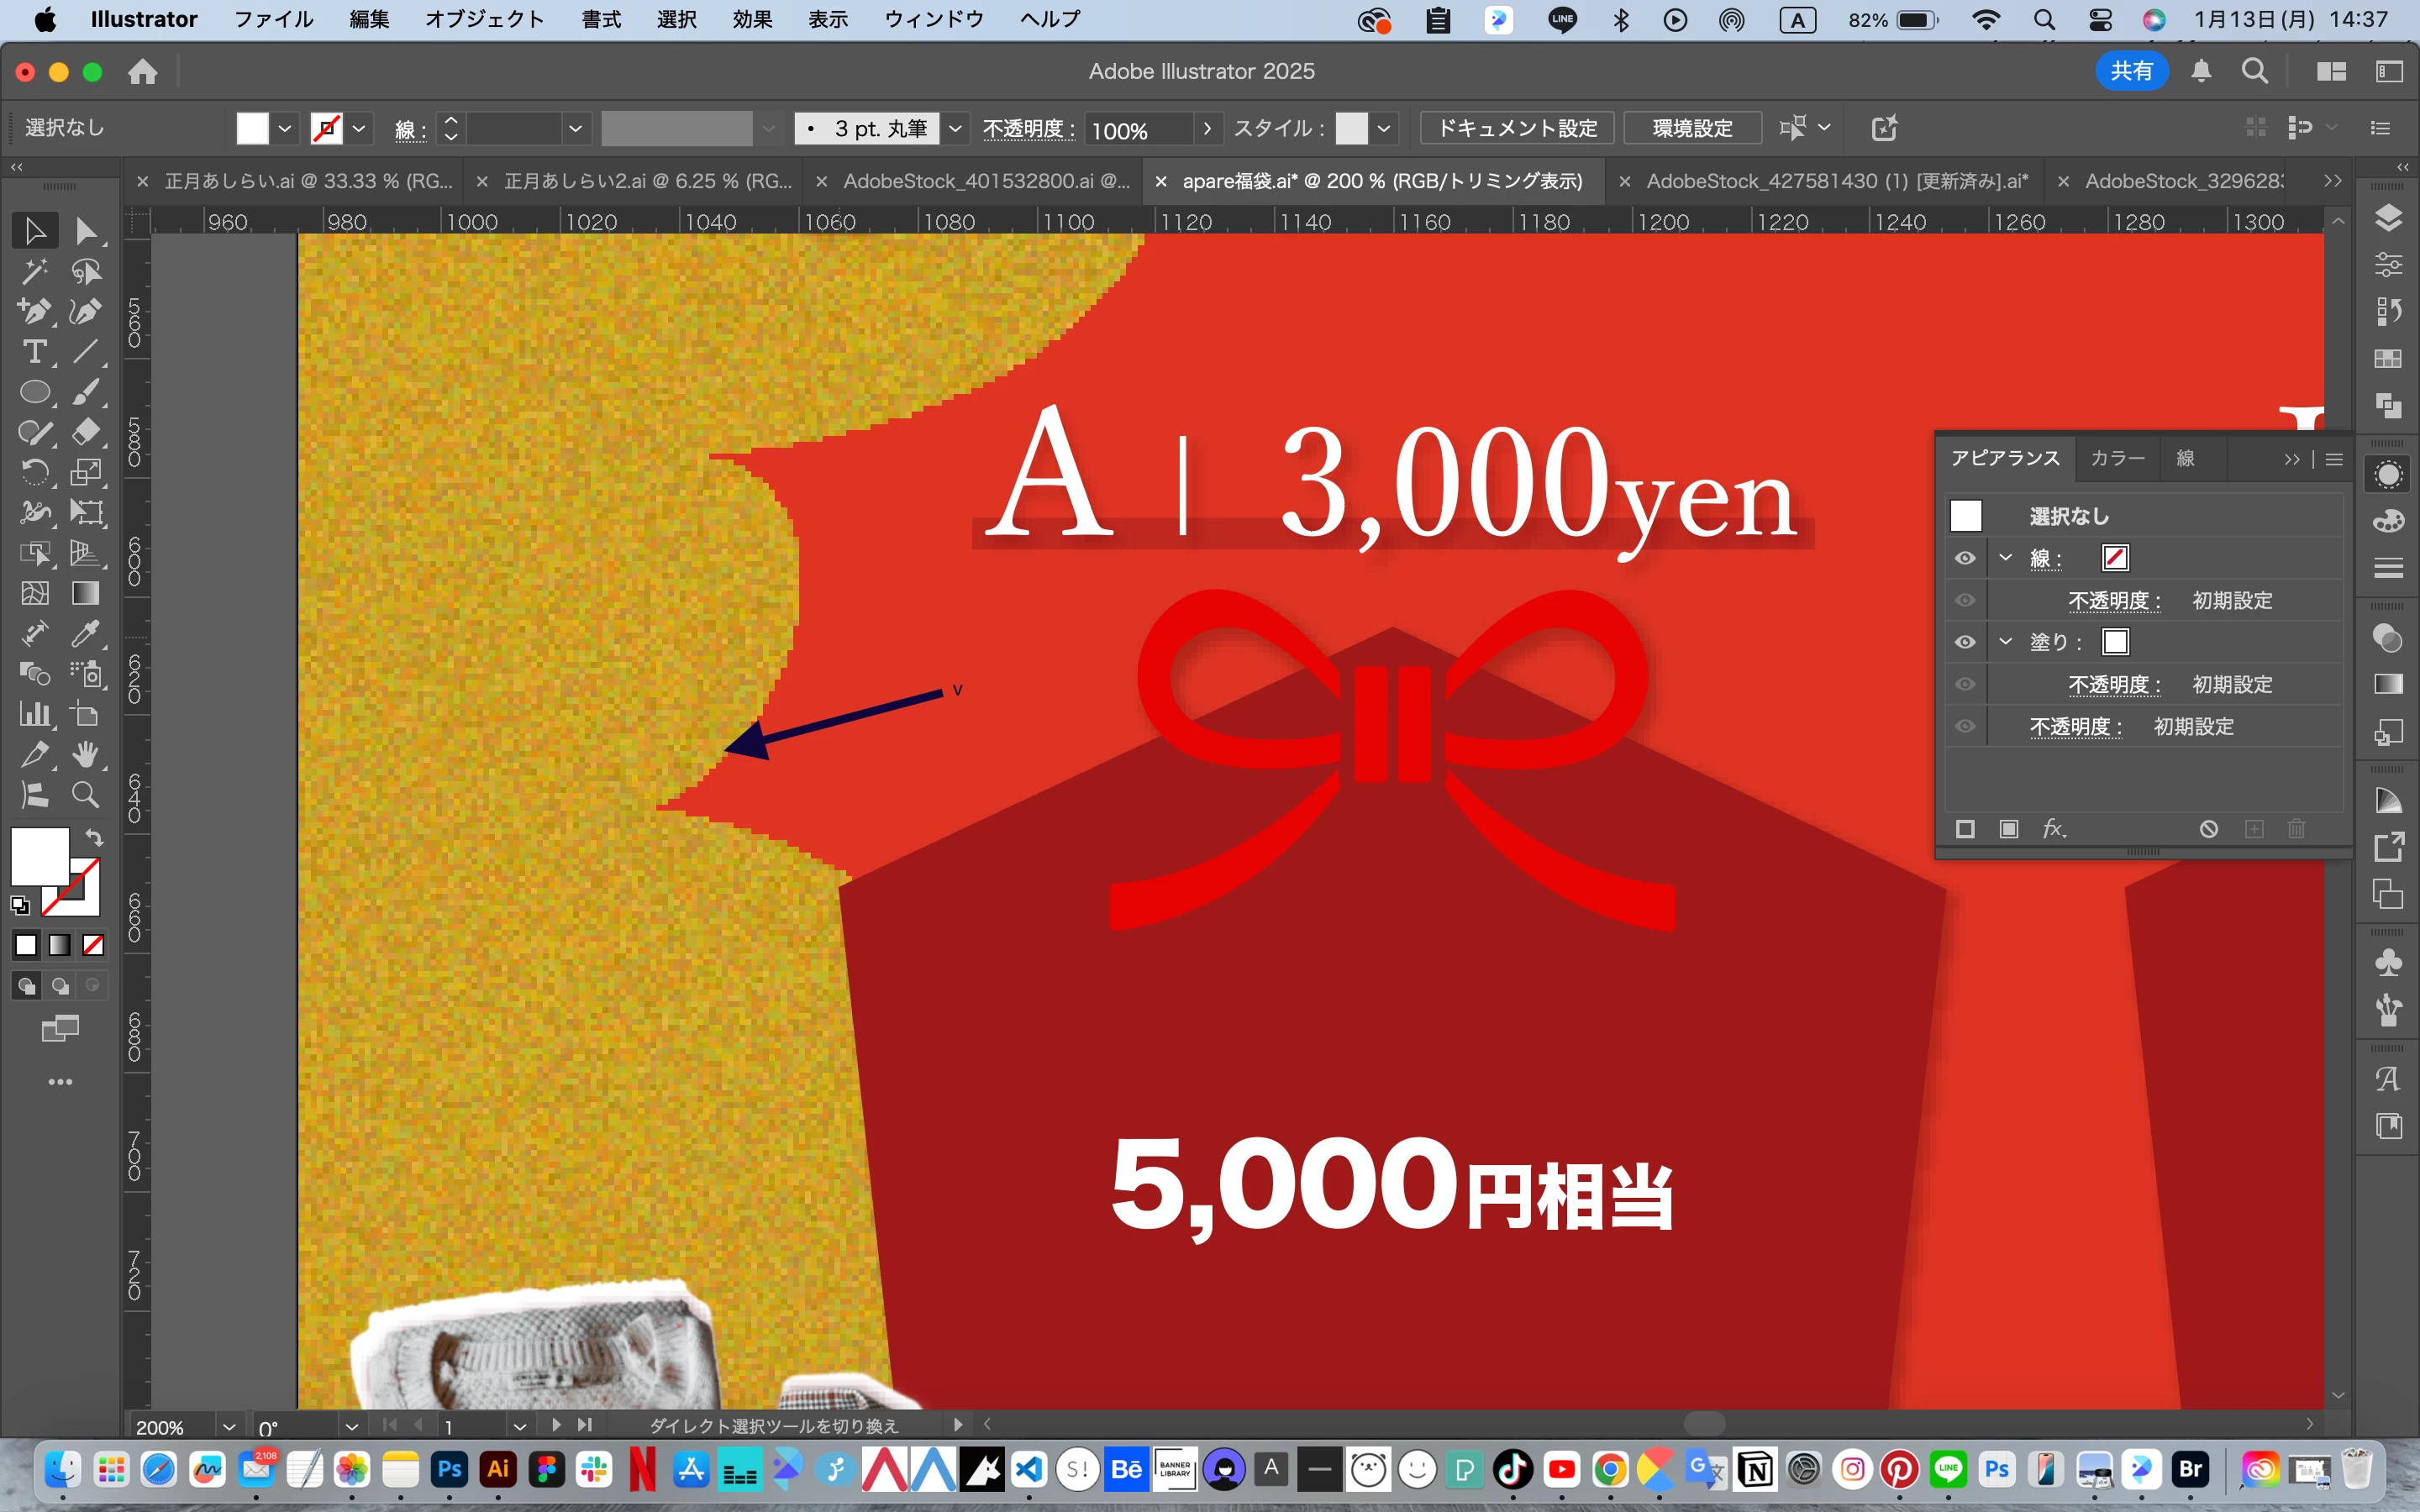Open the Layers panel icon
This screenshot has height=1512, width=2420.
point(2388,218)
